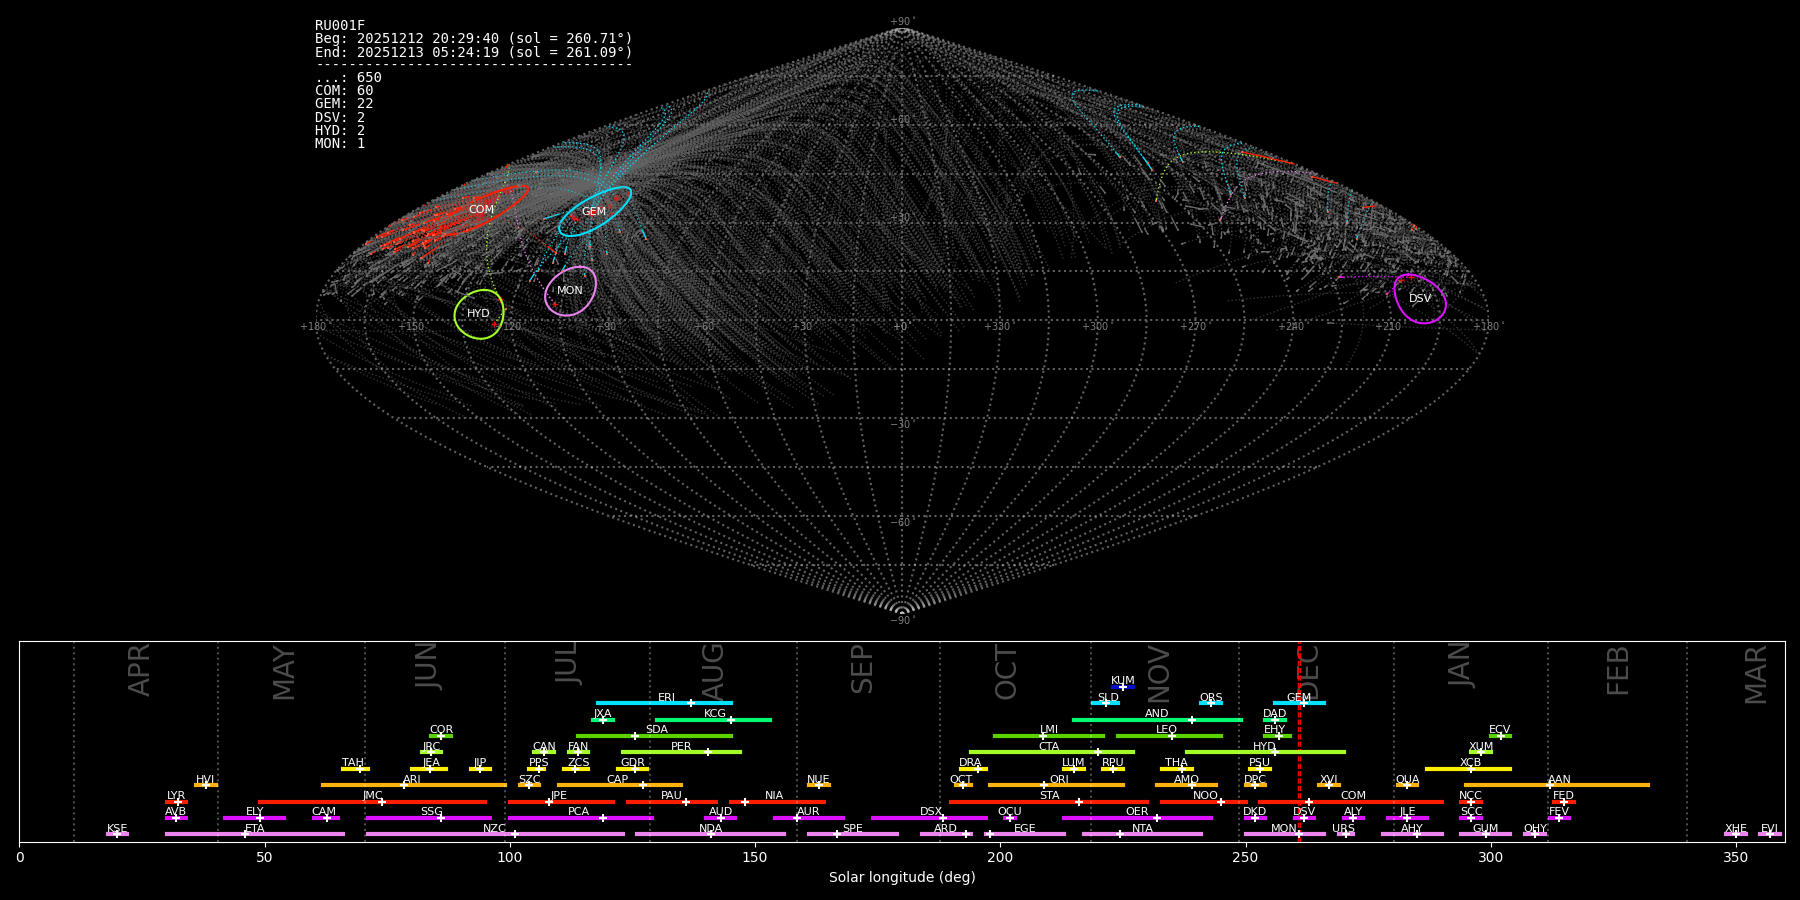Click the APR month label on the timeline
This screenshot has height=900, width=1800.
139,671
